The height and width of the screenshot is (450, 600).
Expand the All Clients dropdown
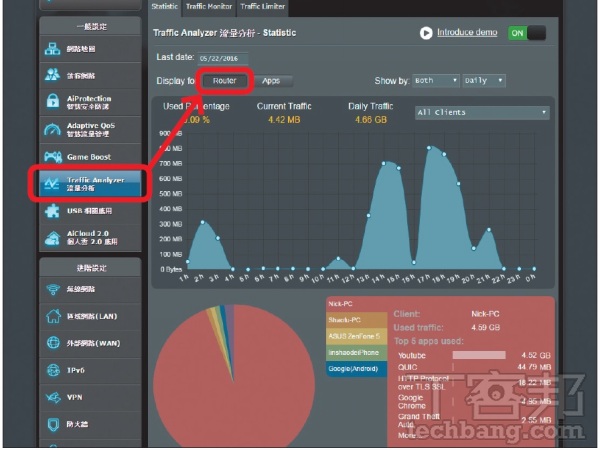coord(482,112)
